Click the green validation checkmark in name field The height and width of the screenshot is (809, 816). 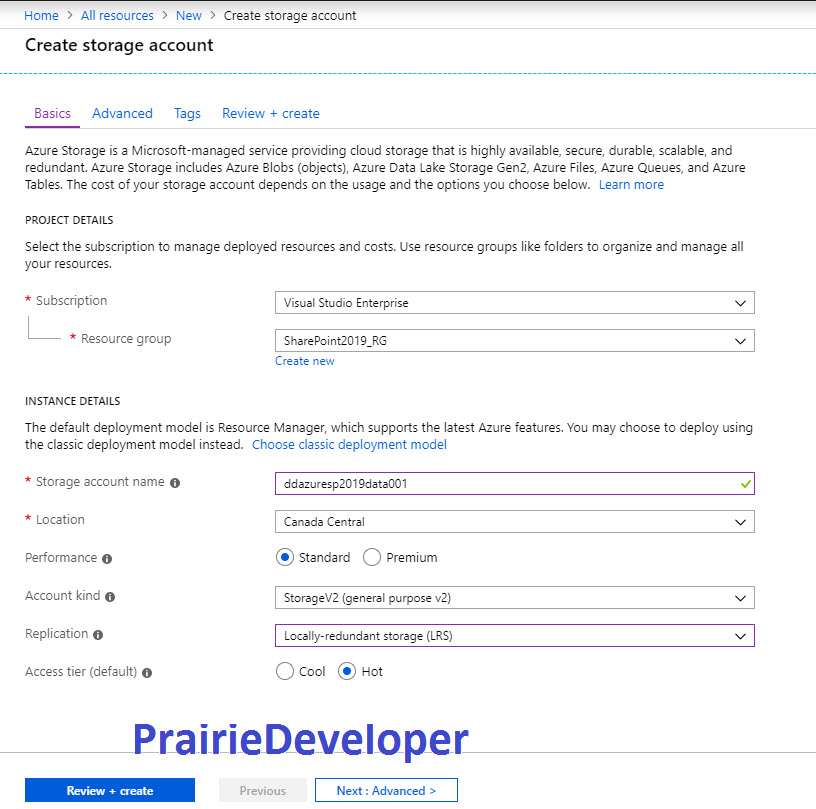745,484
